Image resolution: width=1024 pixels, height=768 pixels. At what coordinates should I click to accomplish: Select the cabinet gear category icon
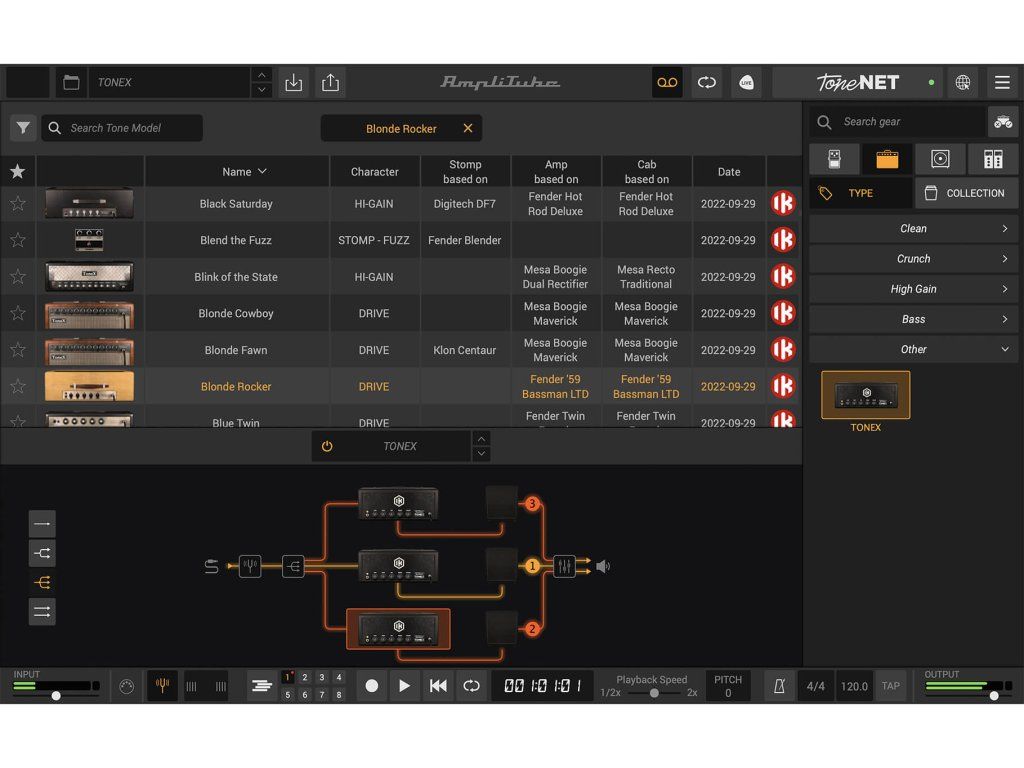940,159
